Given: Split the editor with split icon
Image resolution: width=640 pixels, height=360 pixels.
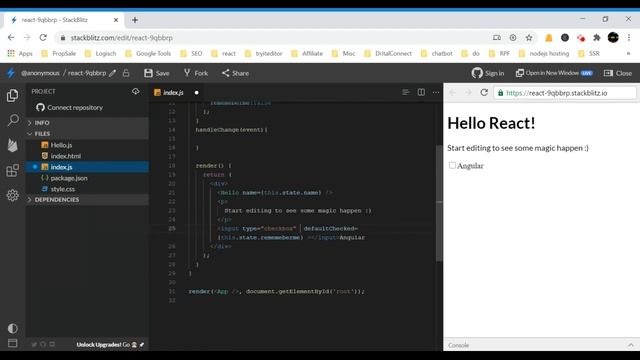Looking at the screenshot, I should pos(421,92).
